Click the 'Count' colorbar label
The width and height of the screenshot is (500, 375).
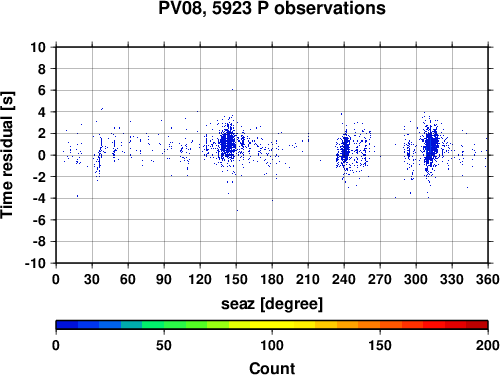click(272, 368)
